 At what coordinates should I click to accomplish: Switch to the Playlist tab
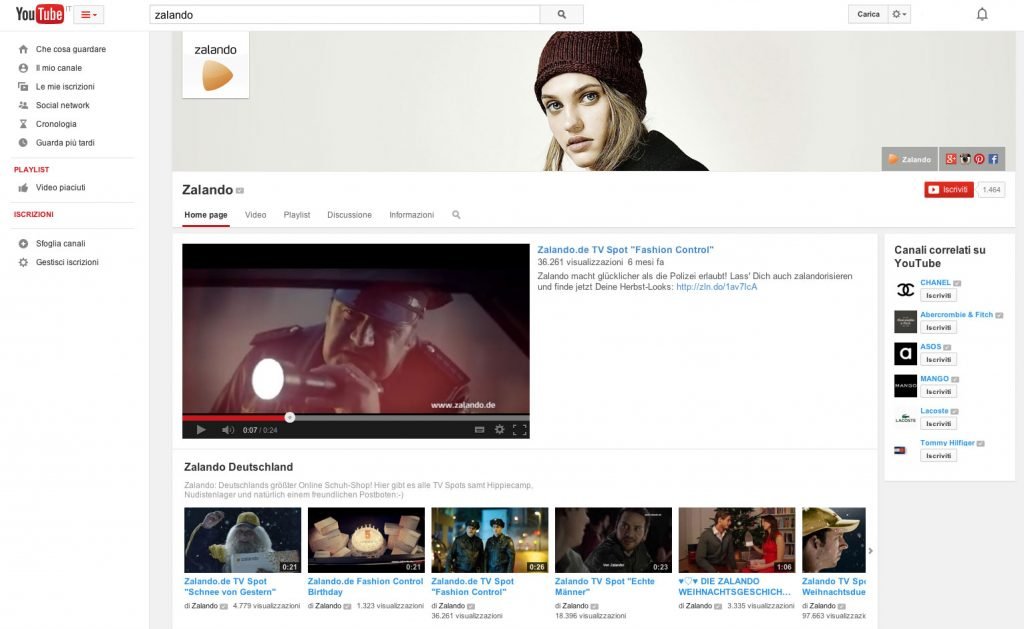coord(296,215)
